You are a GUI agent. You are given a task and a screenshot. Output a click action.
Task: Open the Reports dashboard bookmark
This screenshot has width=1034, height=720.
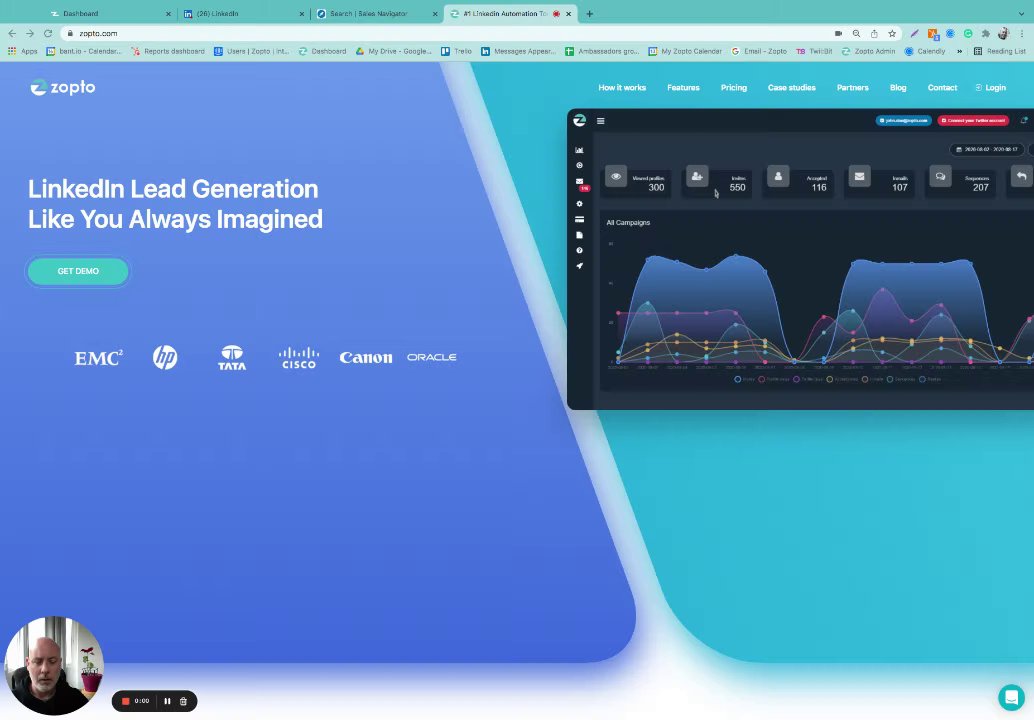167,51
